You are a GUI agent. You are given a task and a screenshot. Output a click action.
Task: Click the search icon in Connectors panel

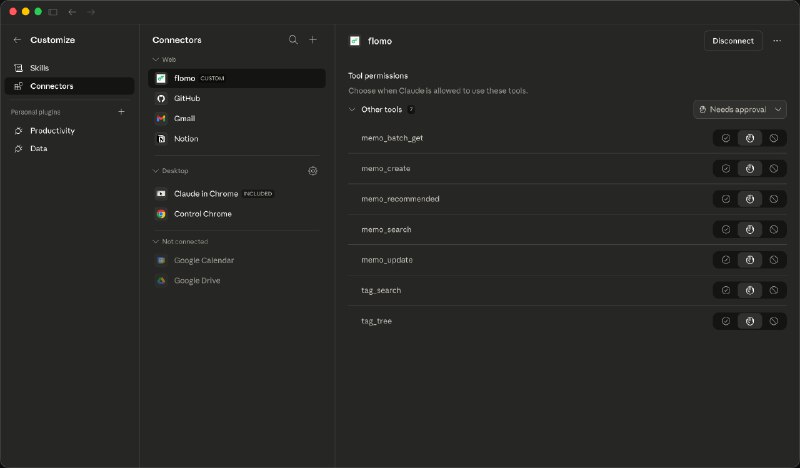[293, 40]
